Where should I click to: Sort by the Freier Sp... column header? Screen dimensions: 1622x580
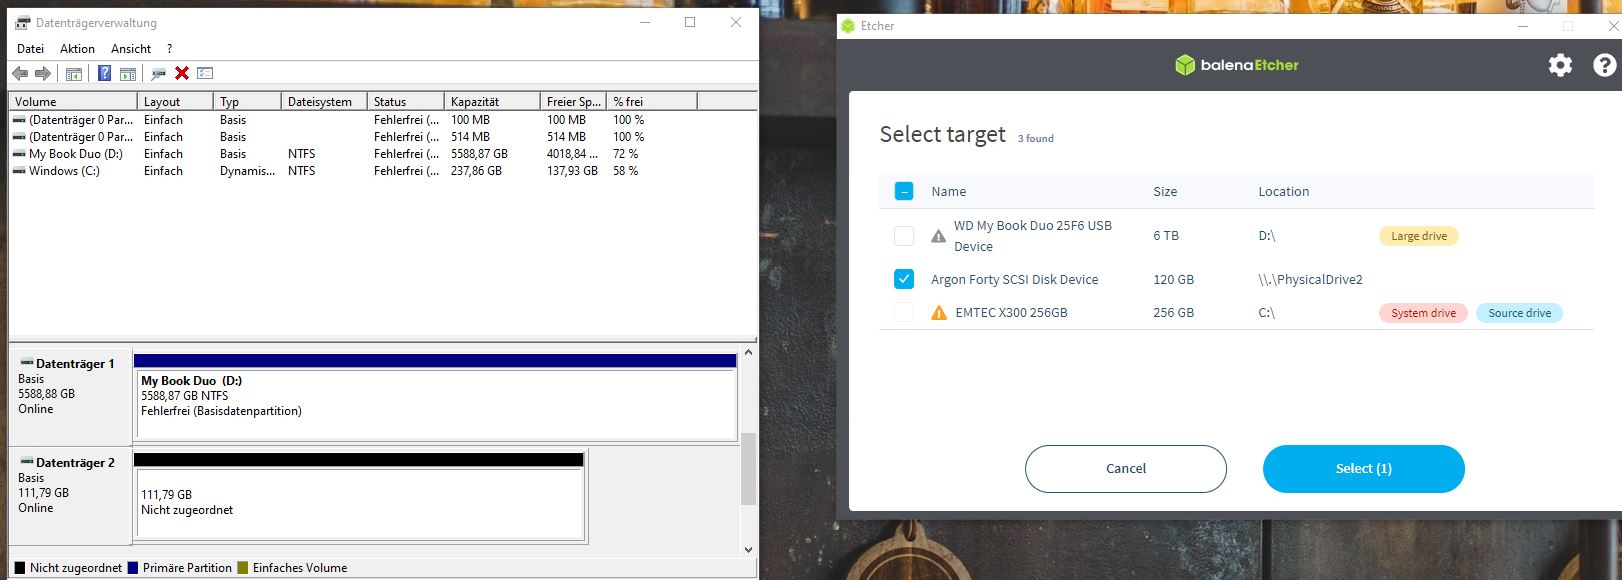573,101
